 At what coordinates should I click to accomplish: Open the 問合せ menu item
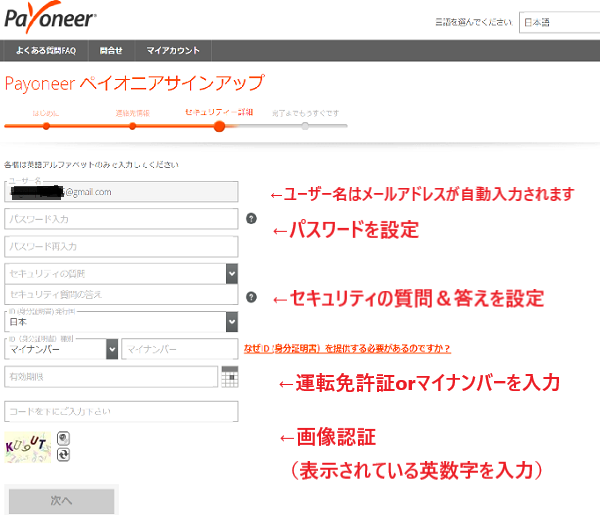[111, 51]
